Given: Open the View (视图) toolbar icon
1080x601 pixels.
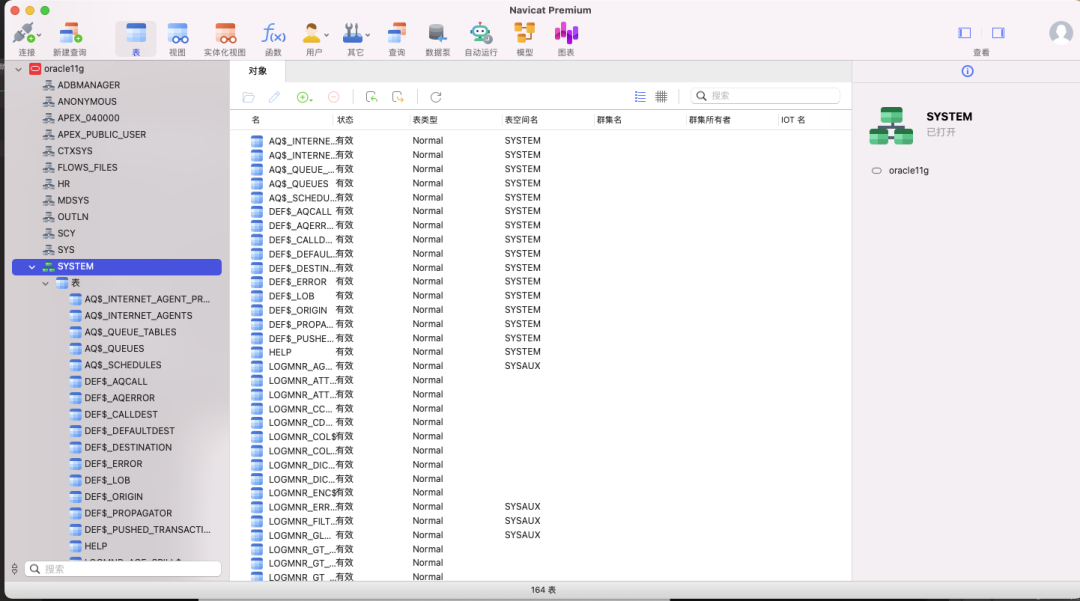Looking at the screenshot, I should 177,33.
